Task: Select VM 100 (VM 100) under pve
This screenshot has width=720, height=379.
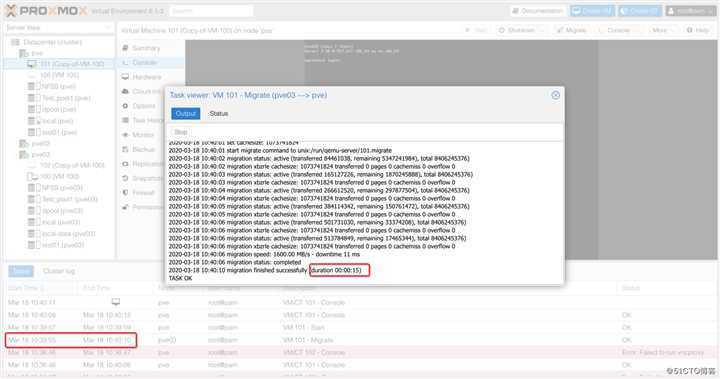Action: click(59, 75)
